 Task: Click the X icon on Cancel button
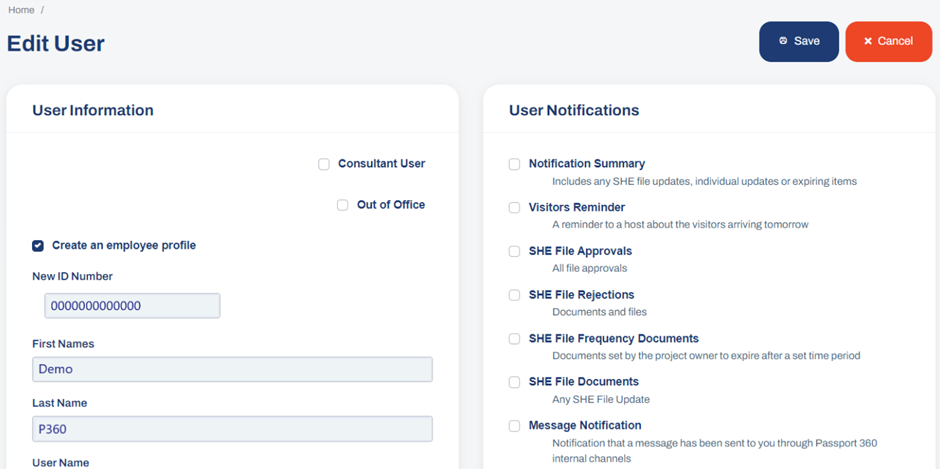867,41
